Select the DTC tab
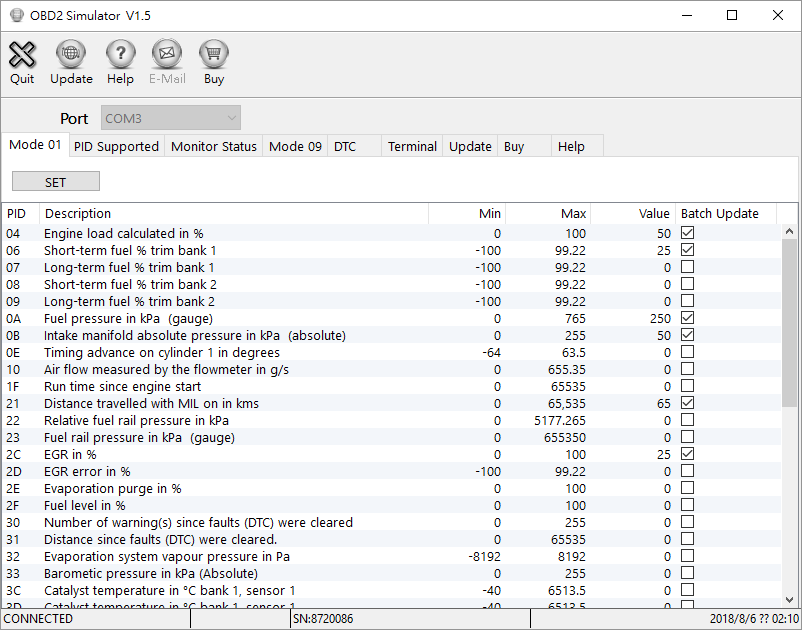802x630 pixels. [x=354, y=146]
